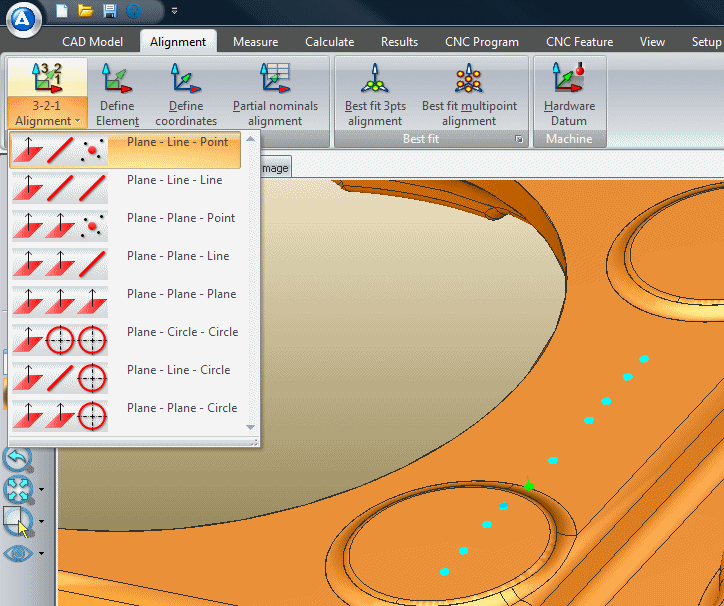Switch to the CAD Model tab
Screen dimensions: 724x606
(93, 42)
